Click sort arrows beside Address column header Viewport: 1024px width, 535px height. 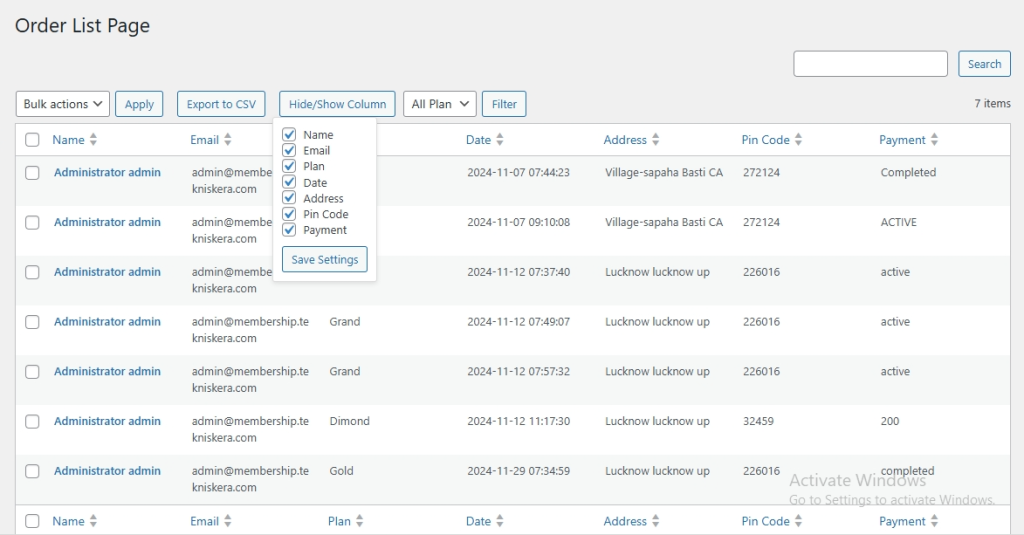pos(656,140)
